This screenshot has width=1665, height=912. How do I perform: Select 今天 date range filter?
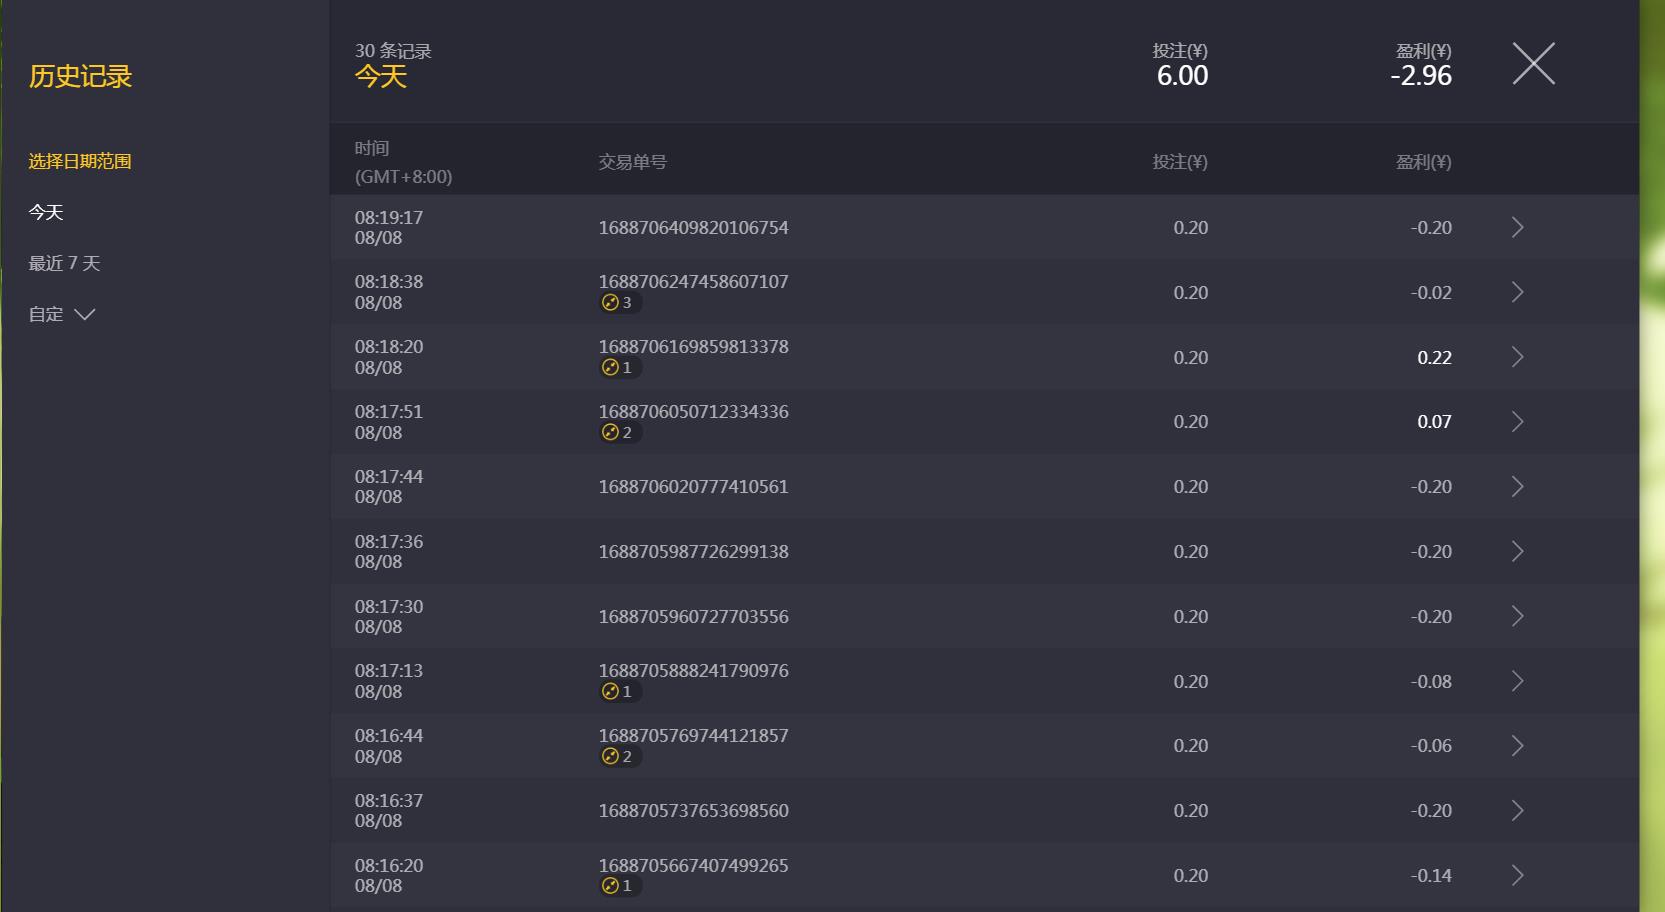46,212
